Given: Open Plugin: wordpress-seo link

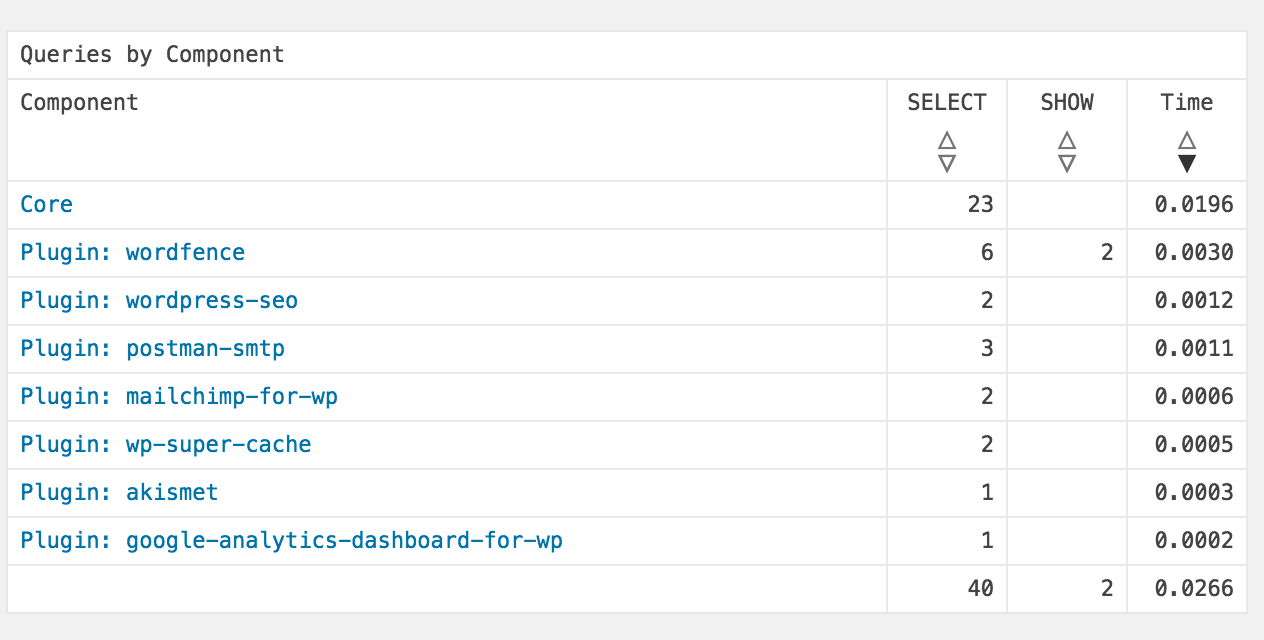Looking at the screenshot, I should click(159, 301).
